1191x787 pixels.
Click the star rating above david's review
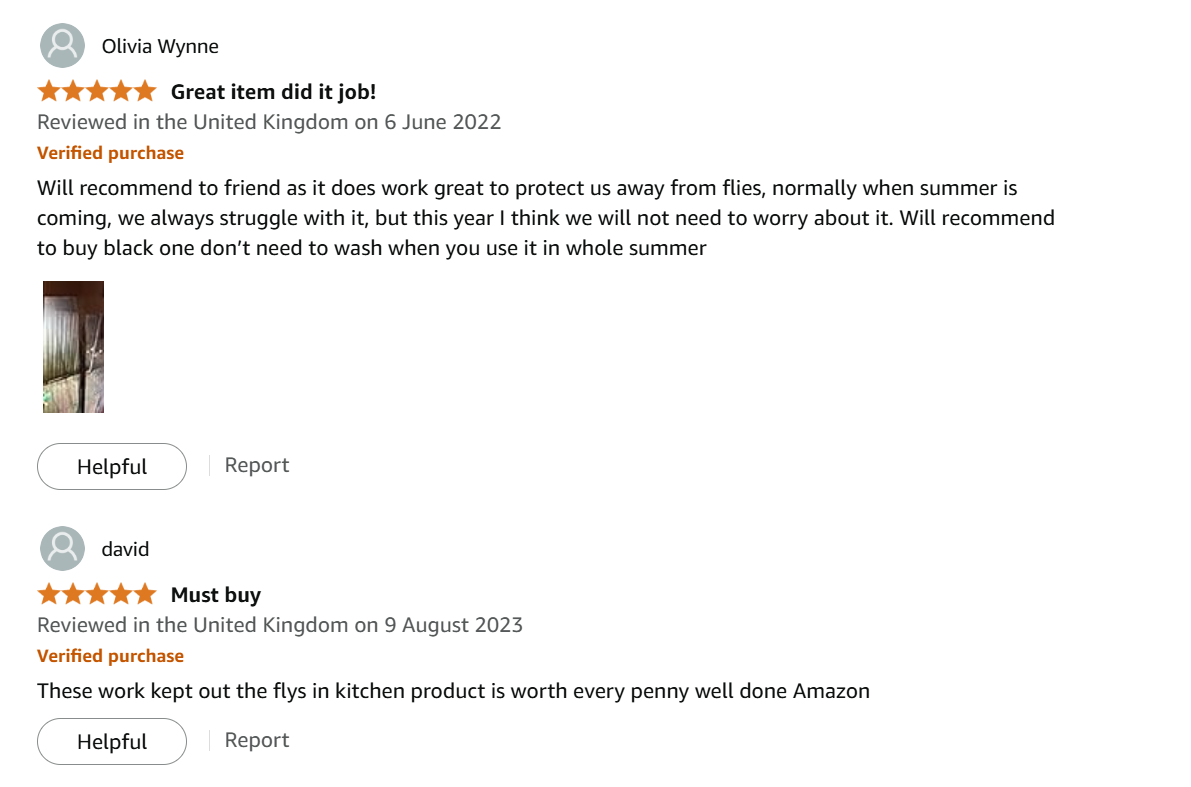tap(97, 595)
